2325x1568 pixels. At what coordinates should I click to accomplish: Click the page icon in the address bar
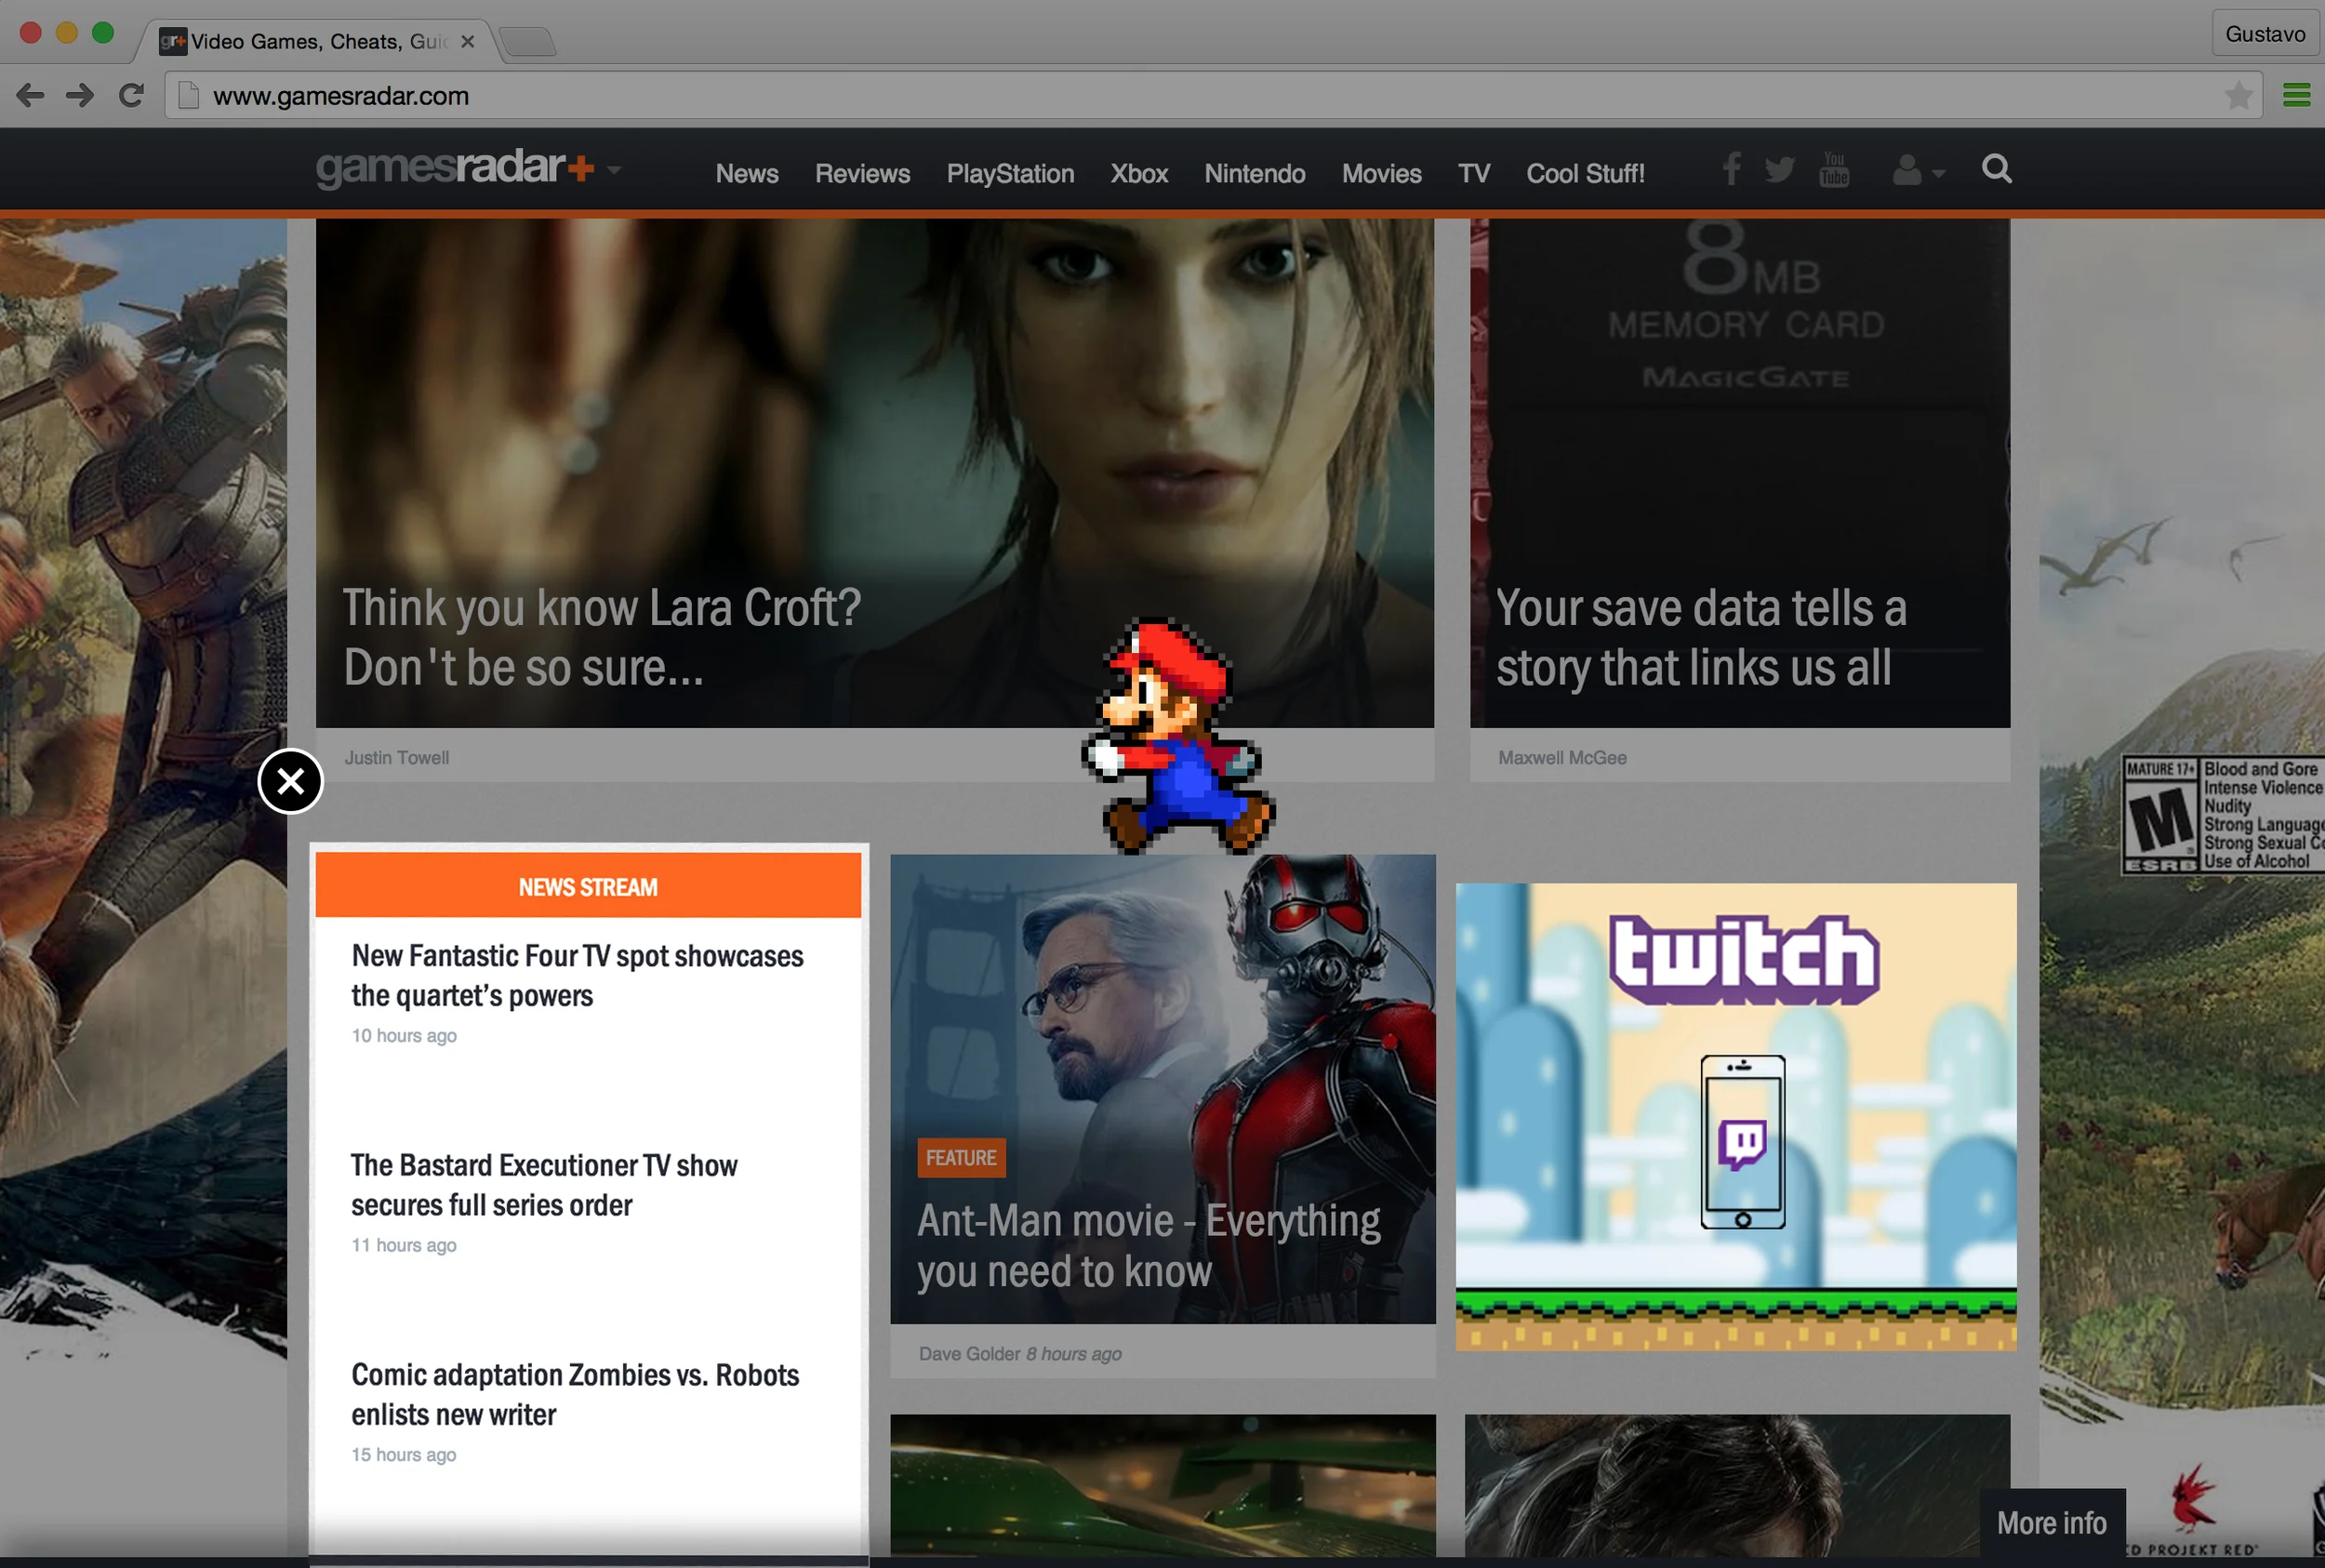coord(188,96)
